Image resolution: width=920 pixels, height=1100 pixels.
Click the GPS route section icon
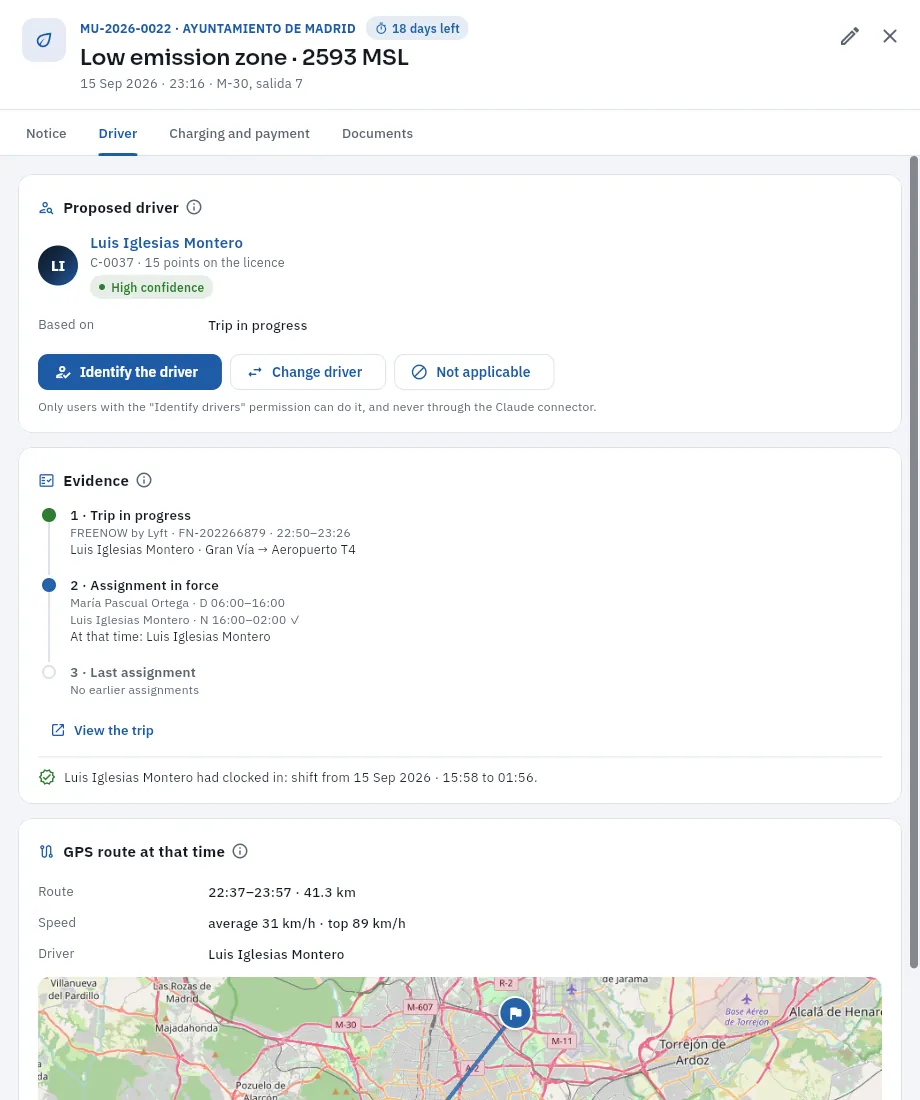46,852
